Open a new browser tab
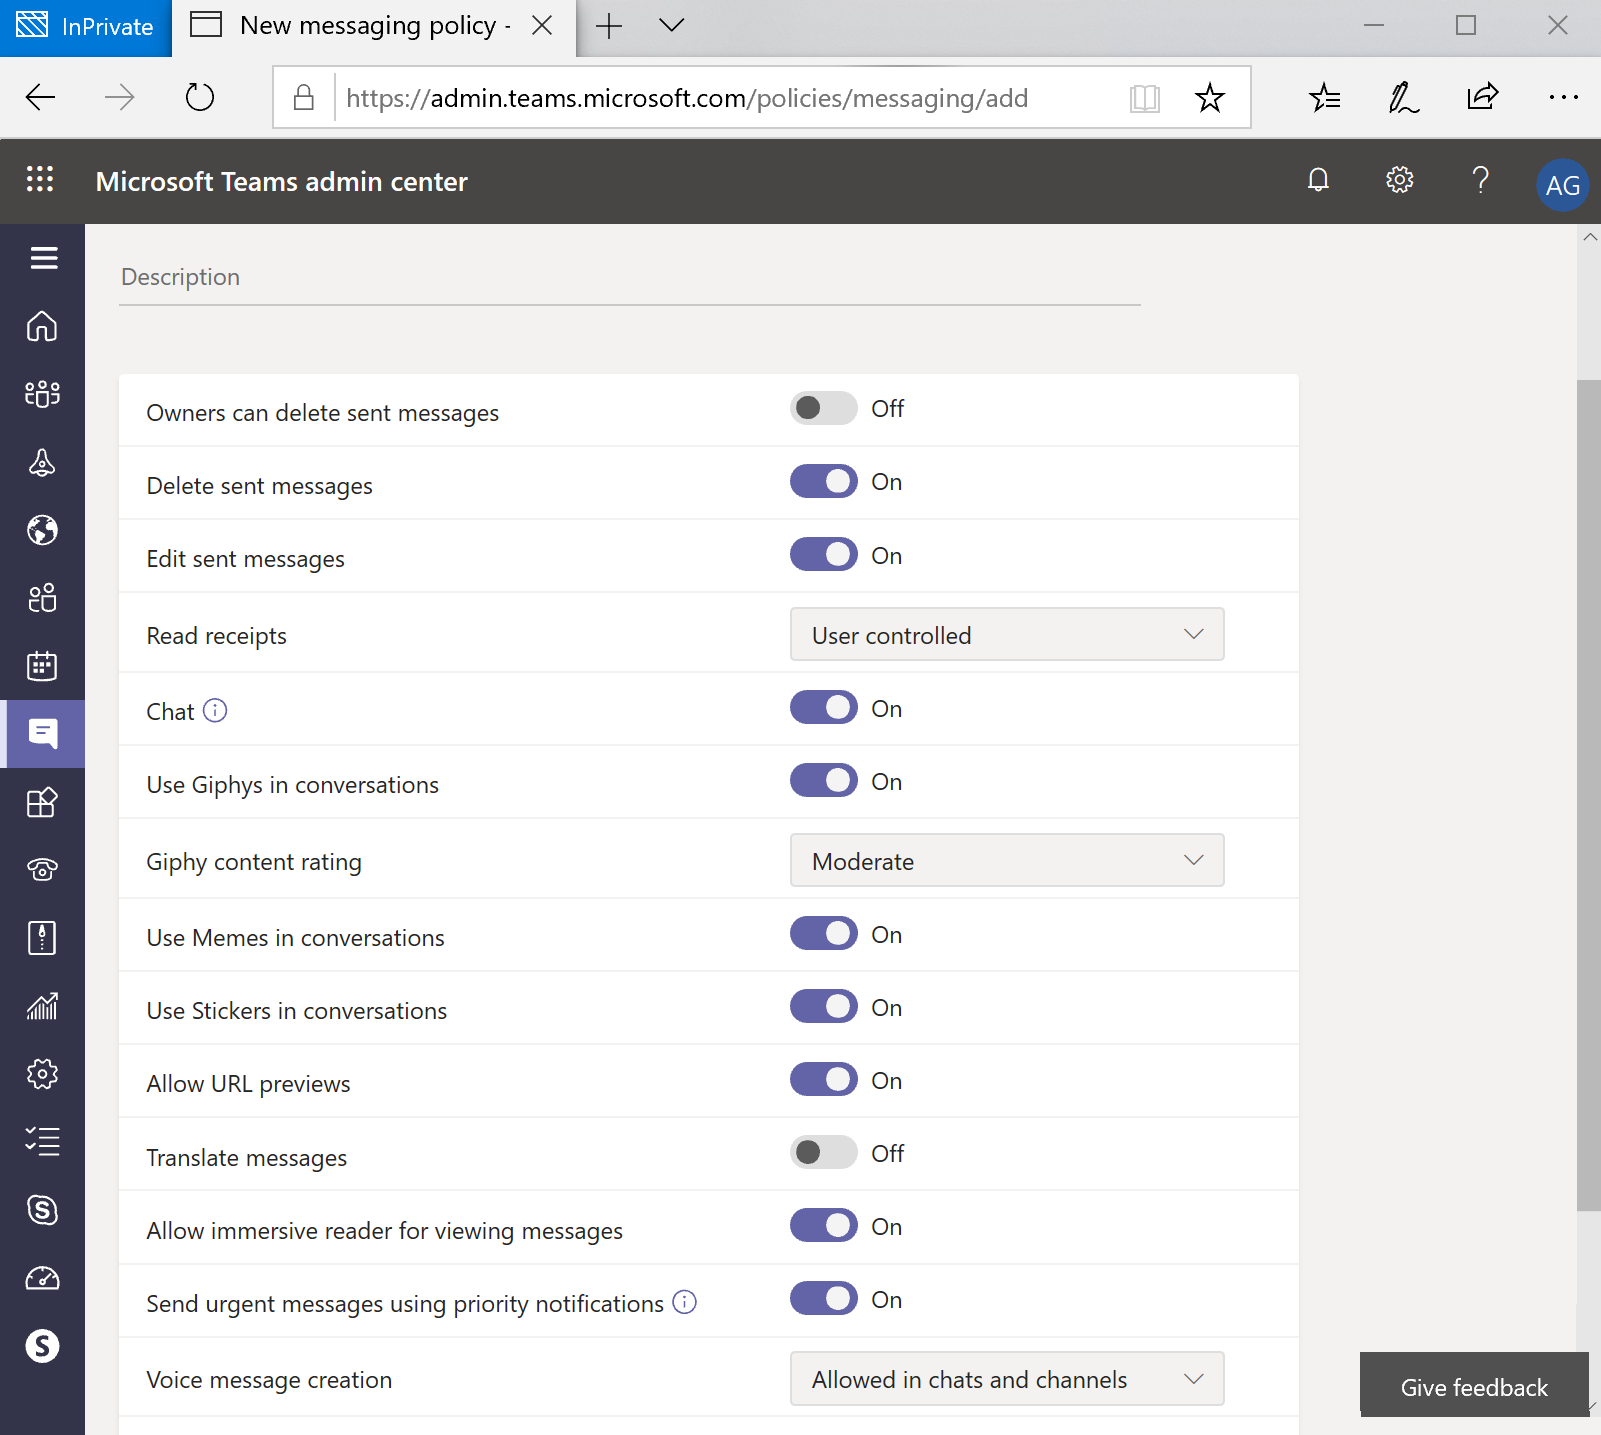 pyautogui.click(x=609, y=26)
